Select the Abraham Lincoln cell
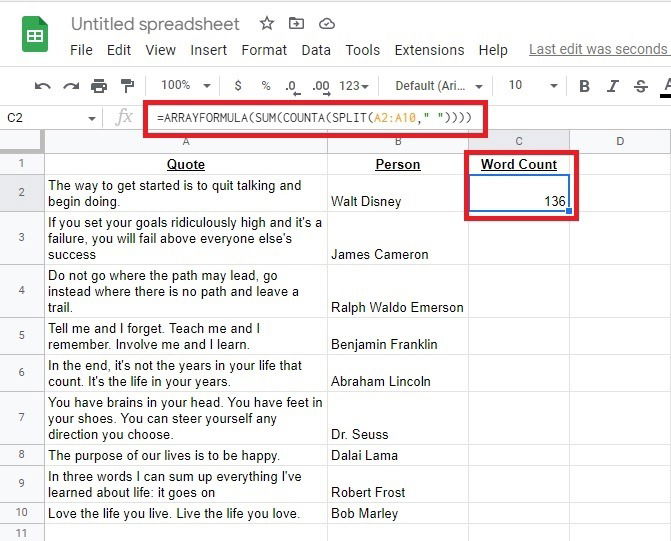The height and width of the screenshot is (541, 671). (398, 373)
